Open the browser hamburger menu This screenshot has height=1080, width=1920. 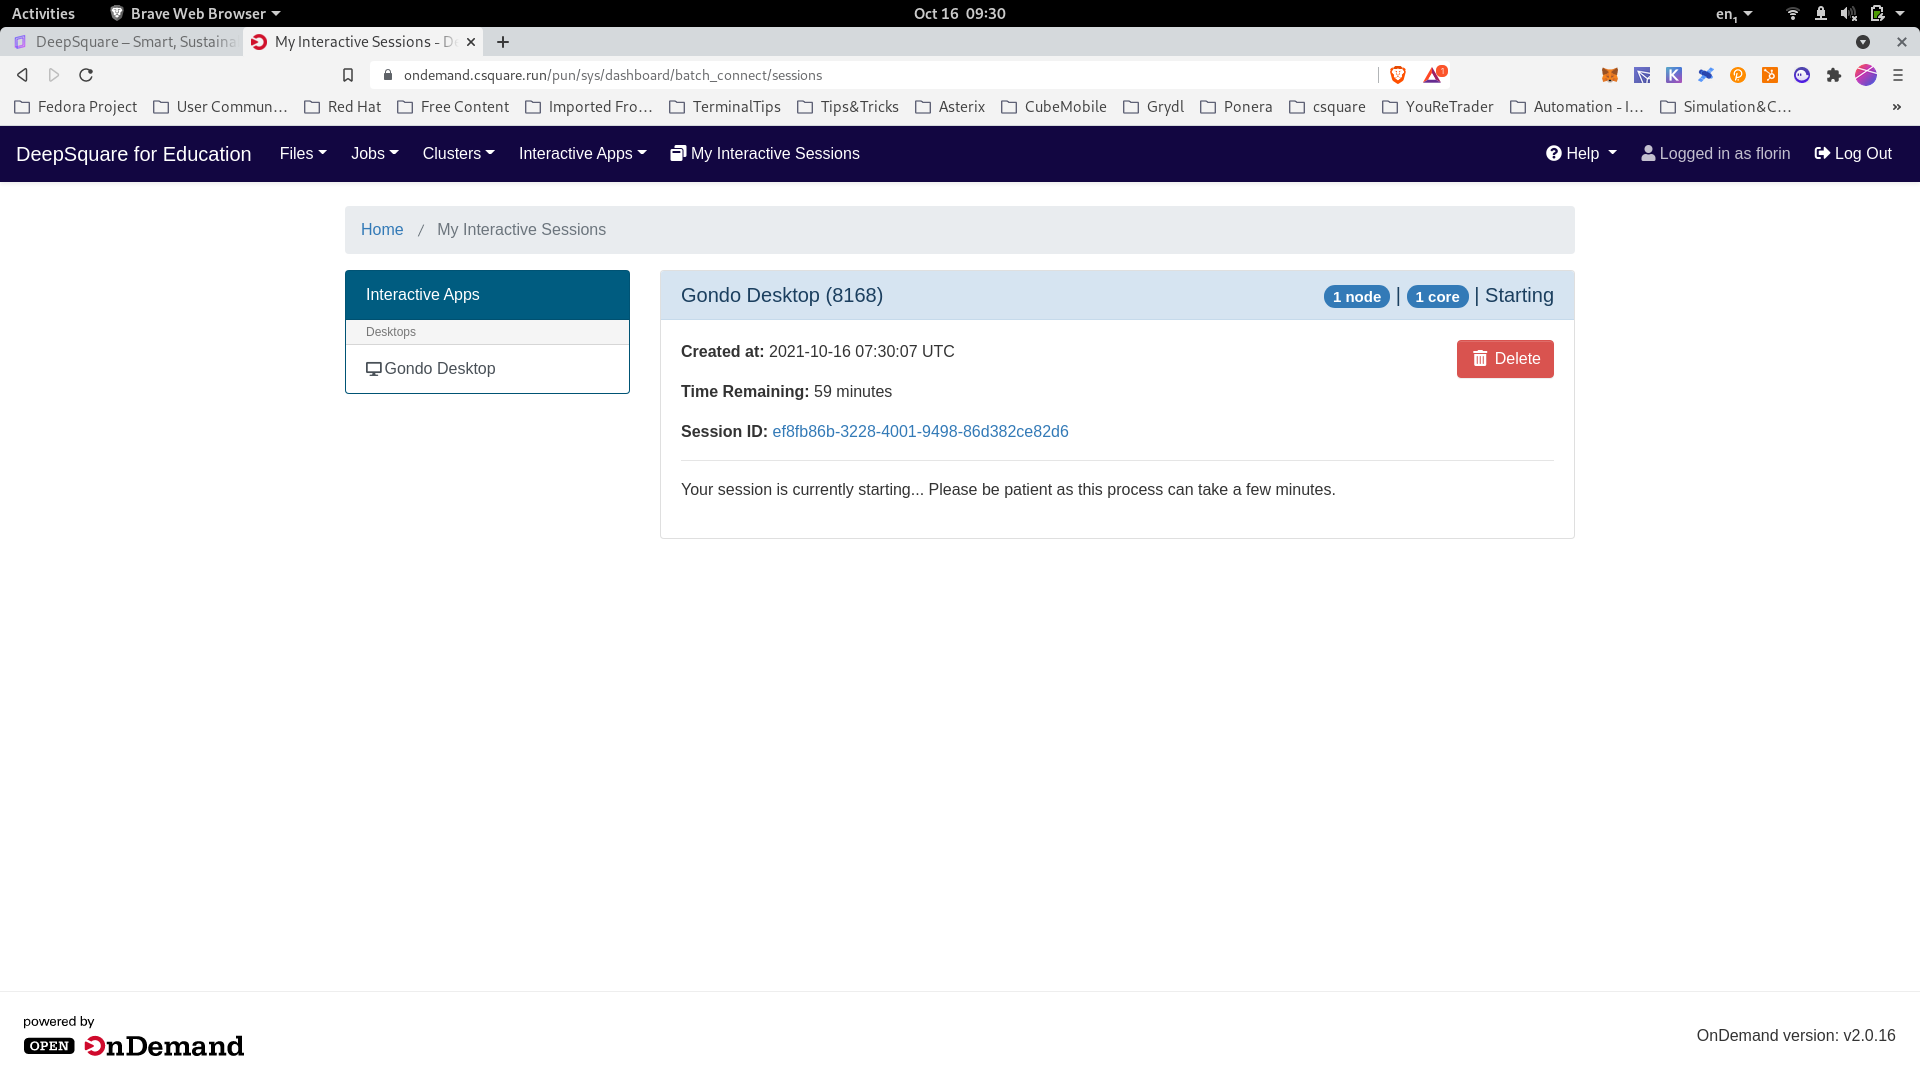click(1898, 75)
